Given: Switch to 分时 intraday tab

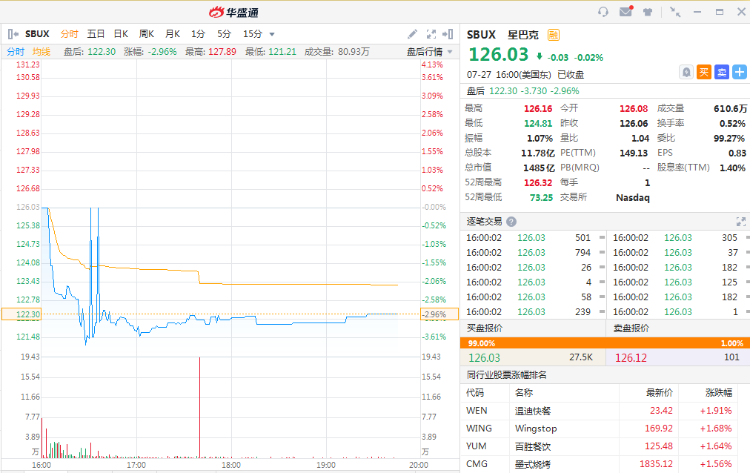Looking at the screenshot, I should click(x=69, y=34).
